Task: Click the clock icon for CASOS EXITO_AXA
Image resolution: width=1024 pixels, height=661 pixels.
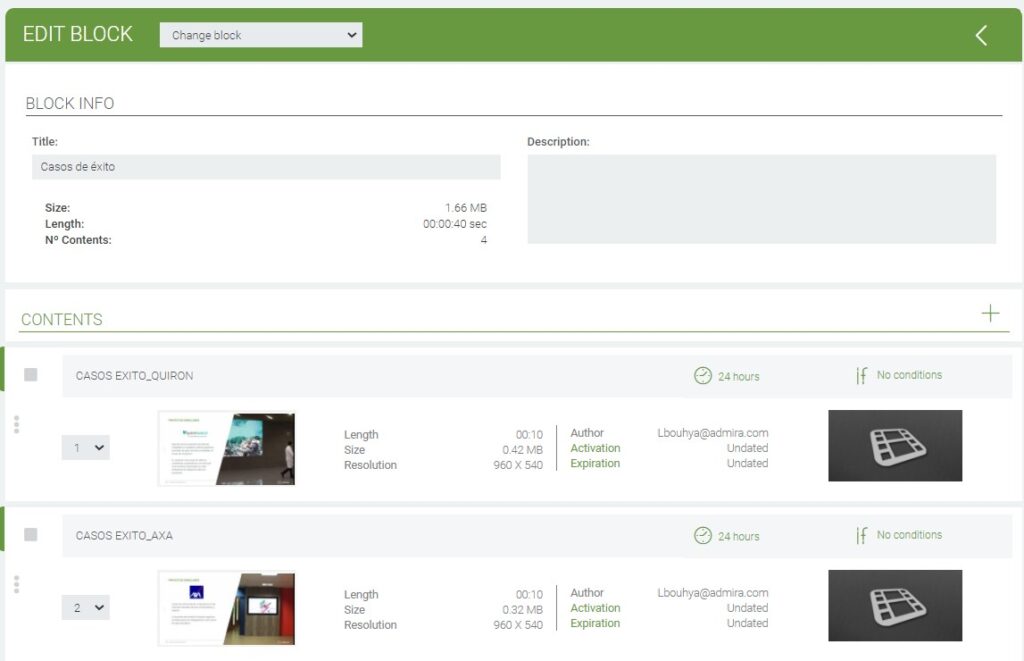Action: point(703,536)
